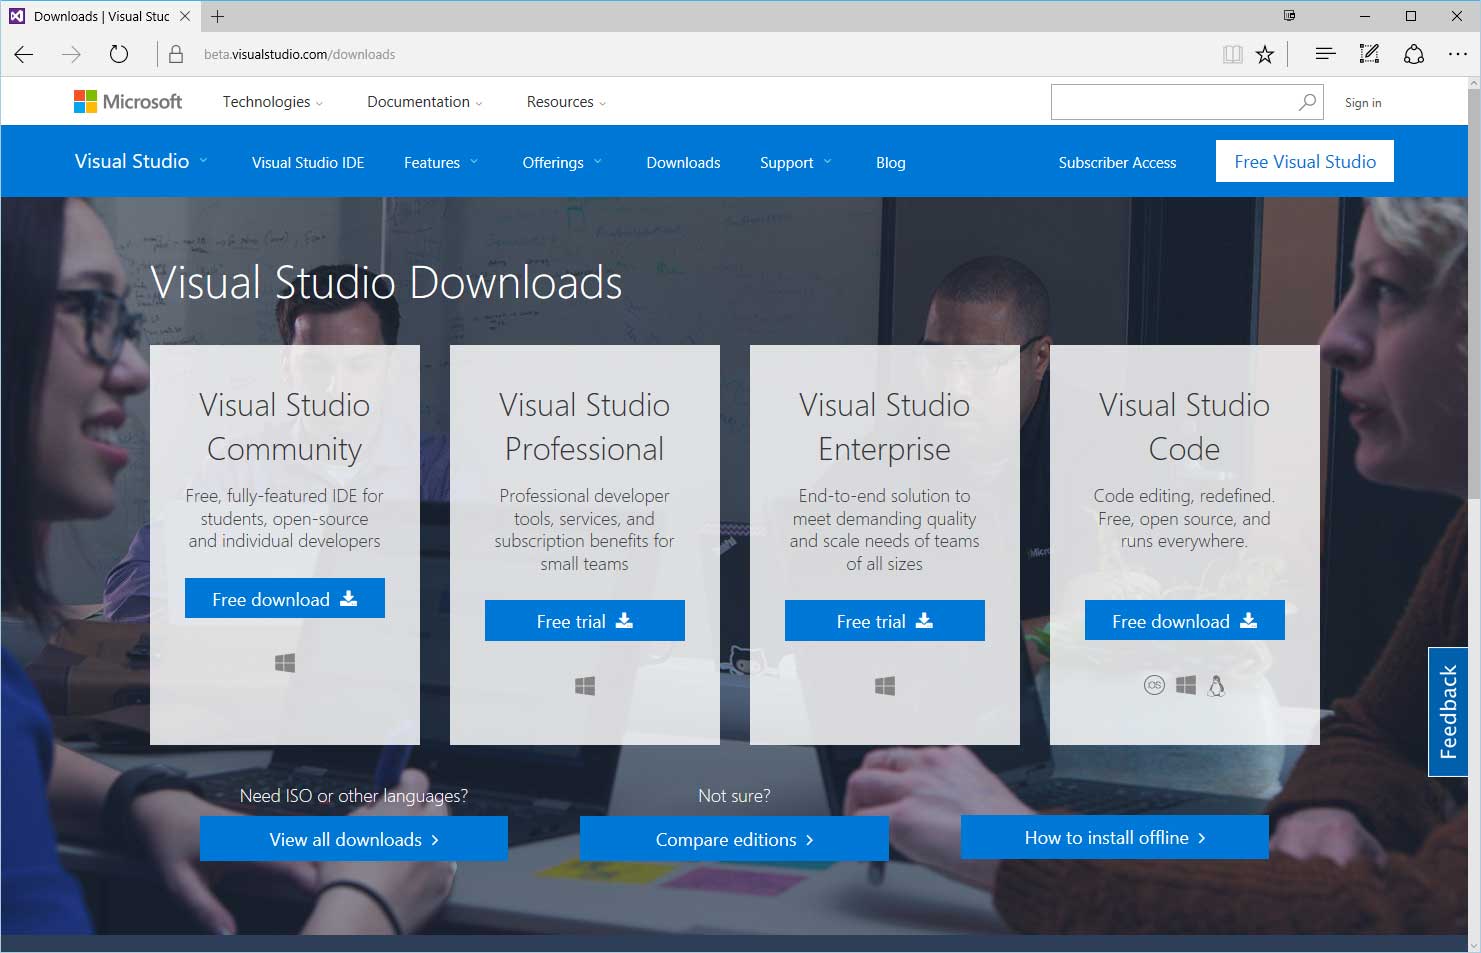Open Subscriber Access link
This screenshot has width=1481, height=953.
1117,162
